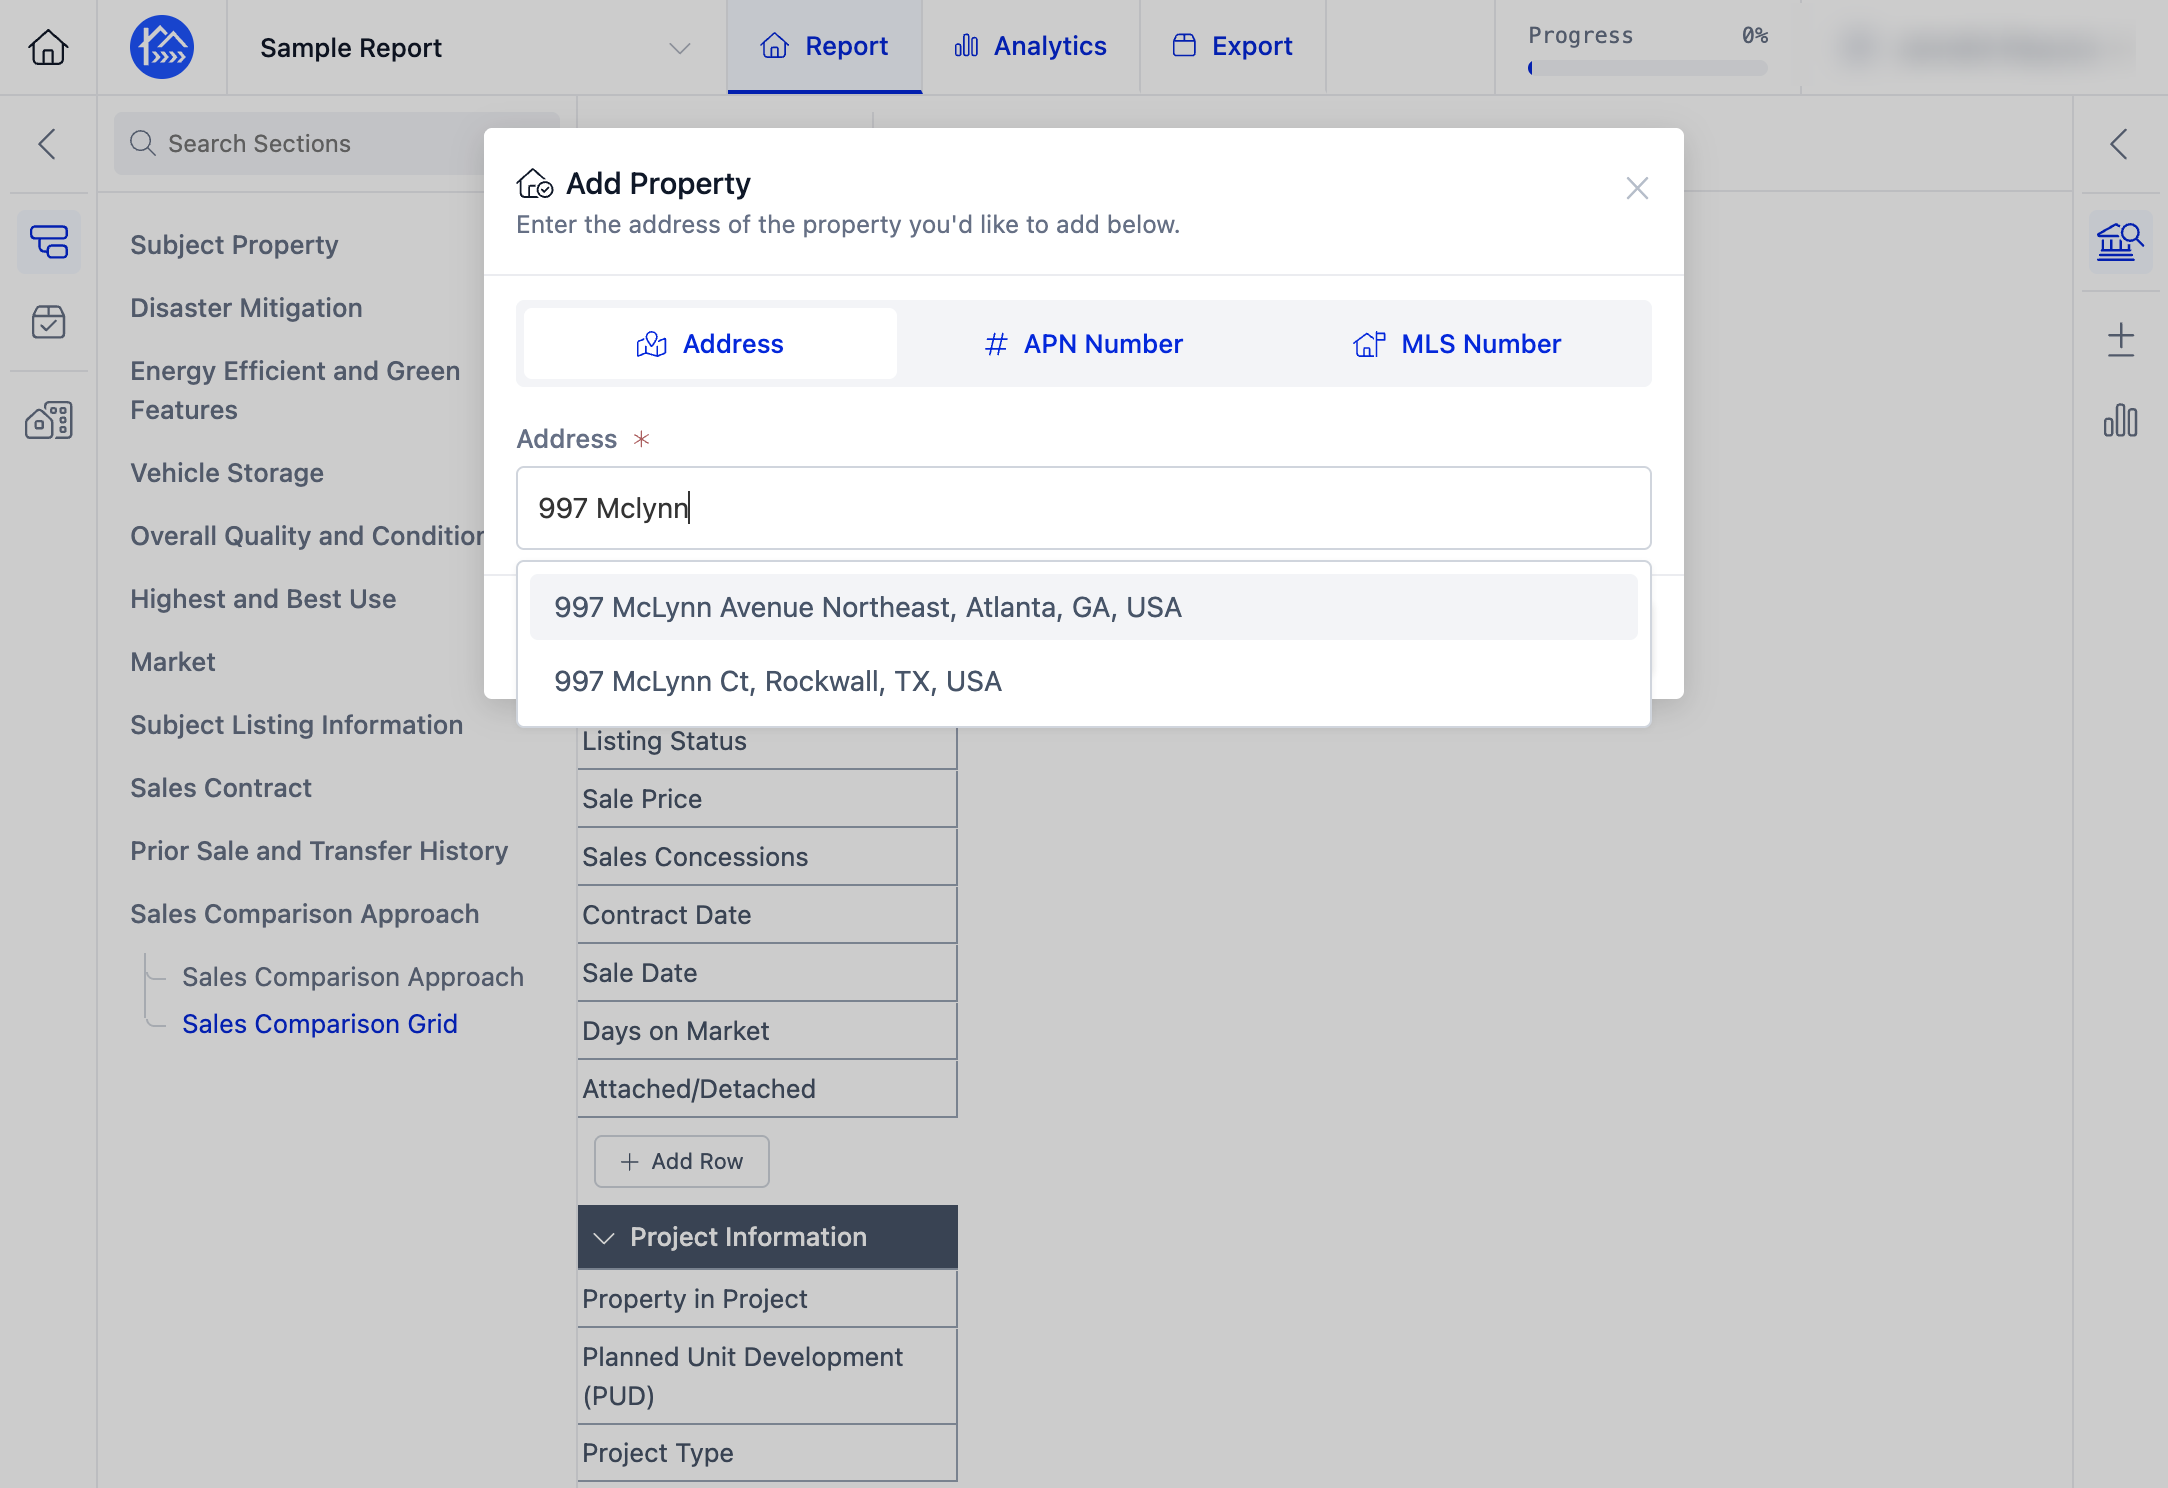Switch to the APN Number tab
The height and width of the screenshot is (1488, 2168).
coord(1084,344)
